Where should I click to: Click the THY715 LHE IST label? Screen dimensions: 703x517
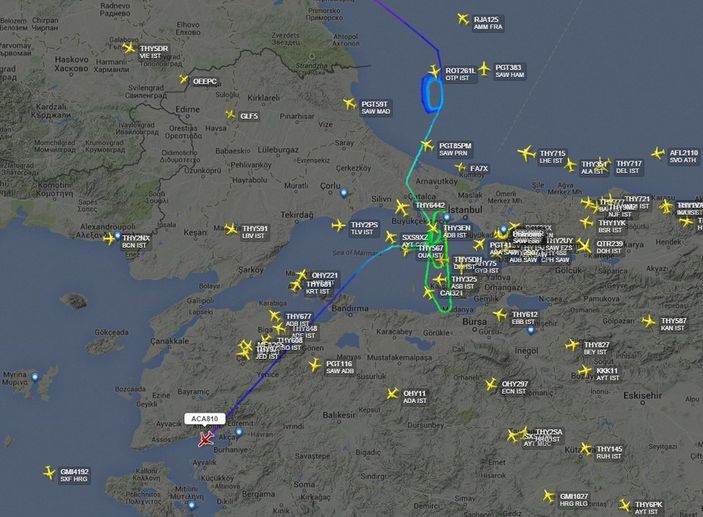[553, 157]
